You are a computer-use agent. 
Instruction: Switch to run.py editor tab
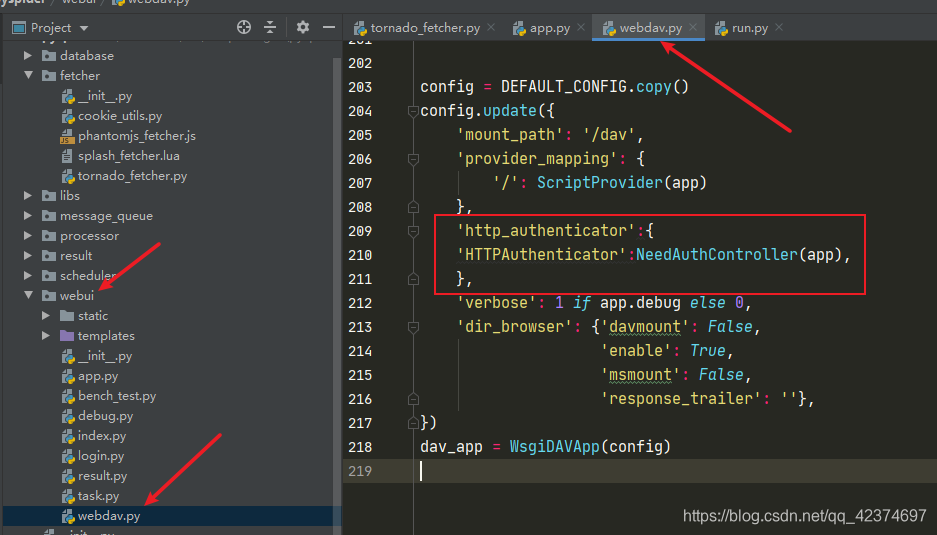coord(742,28)
